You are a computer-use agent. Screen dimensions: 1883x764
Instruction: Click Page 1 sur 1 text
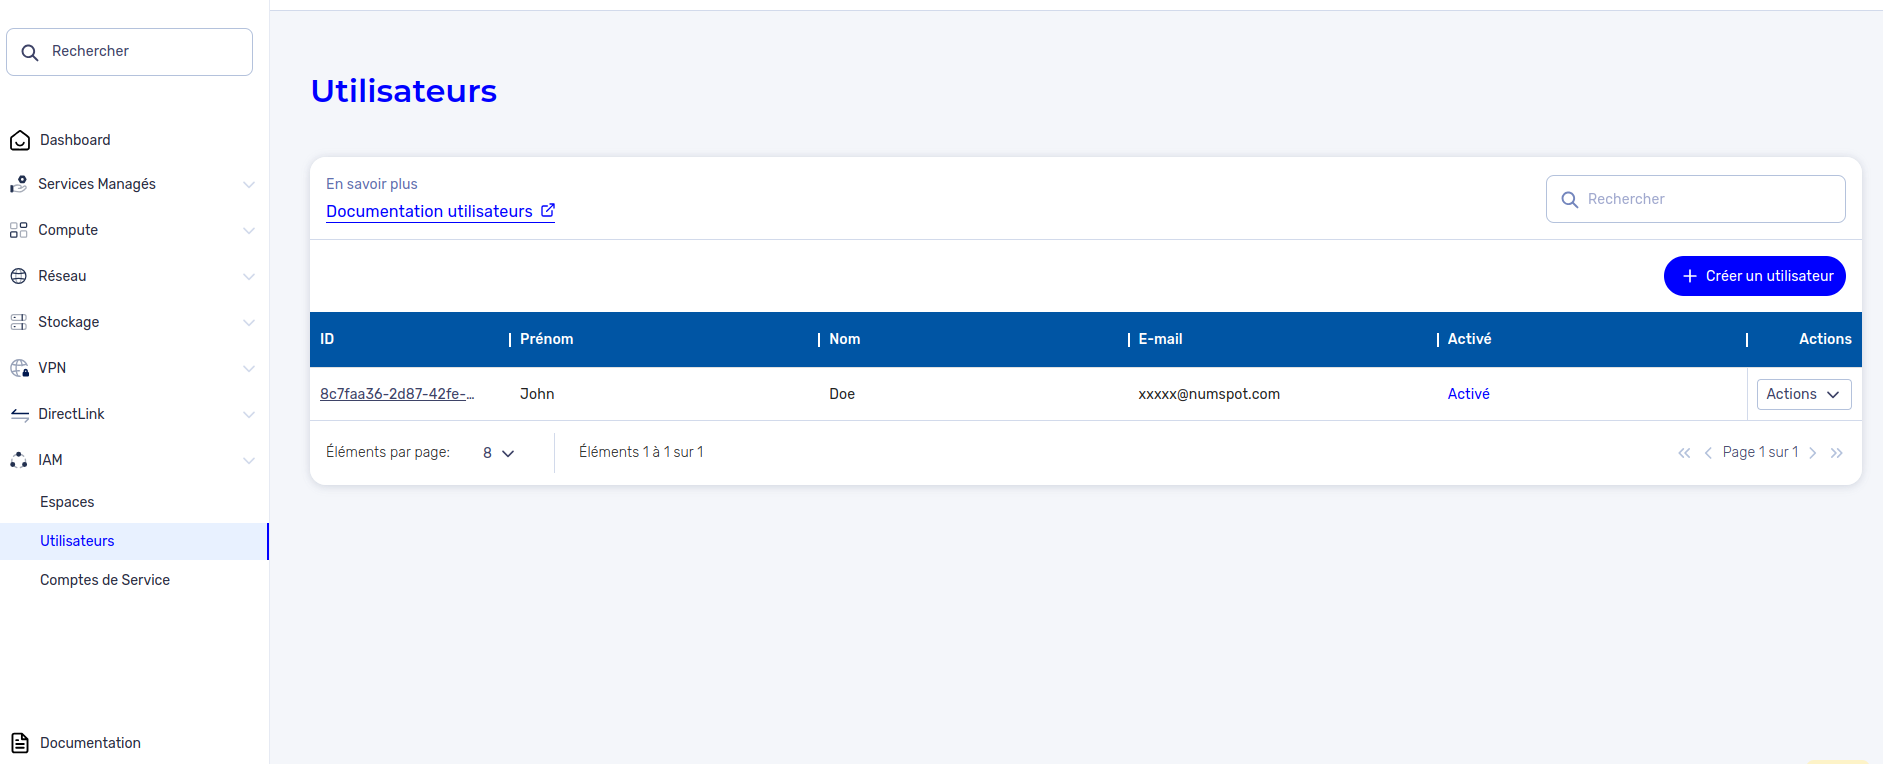click(x=1760, y=452)
